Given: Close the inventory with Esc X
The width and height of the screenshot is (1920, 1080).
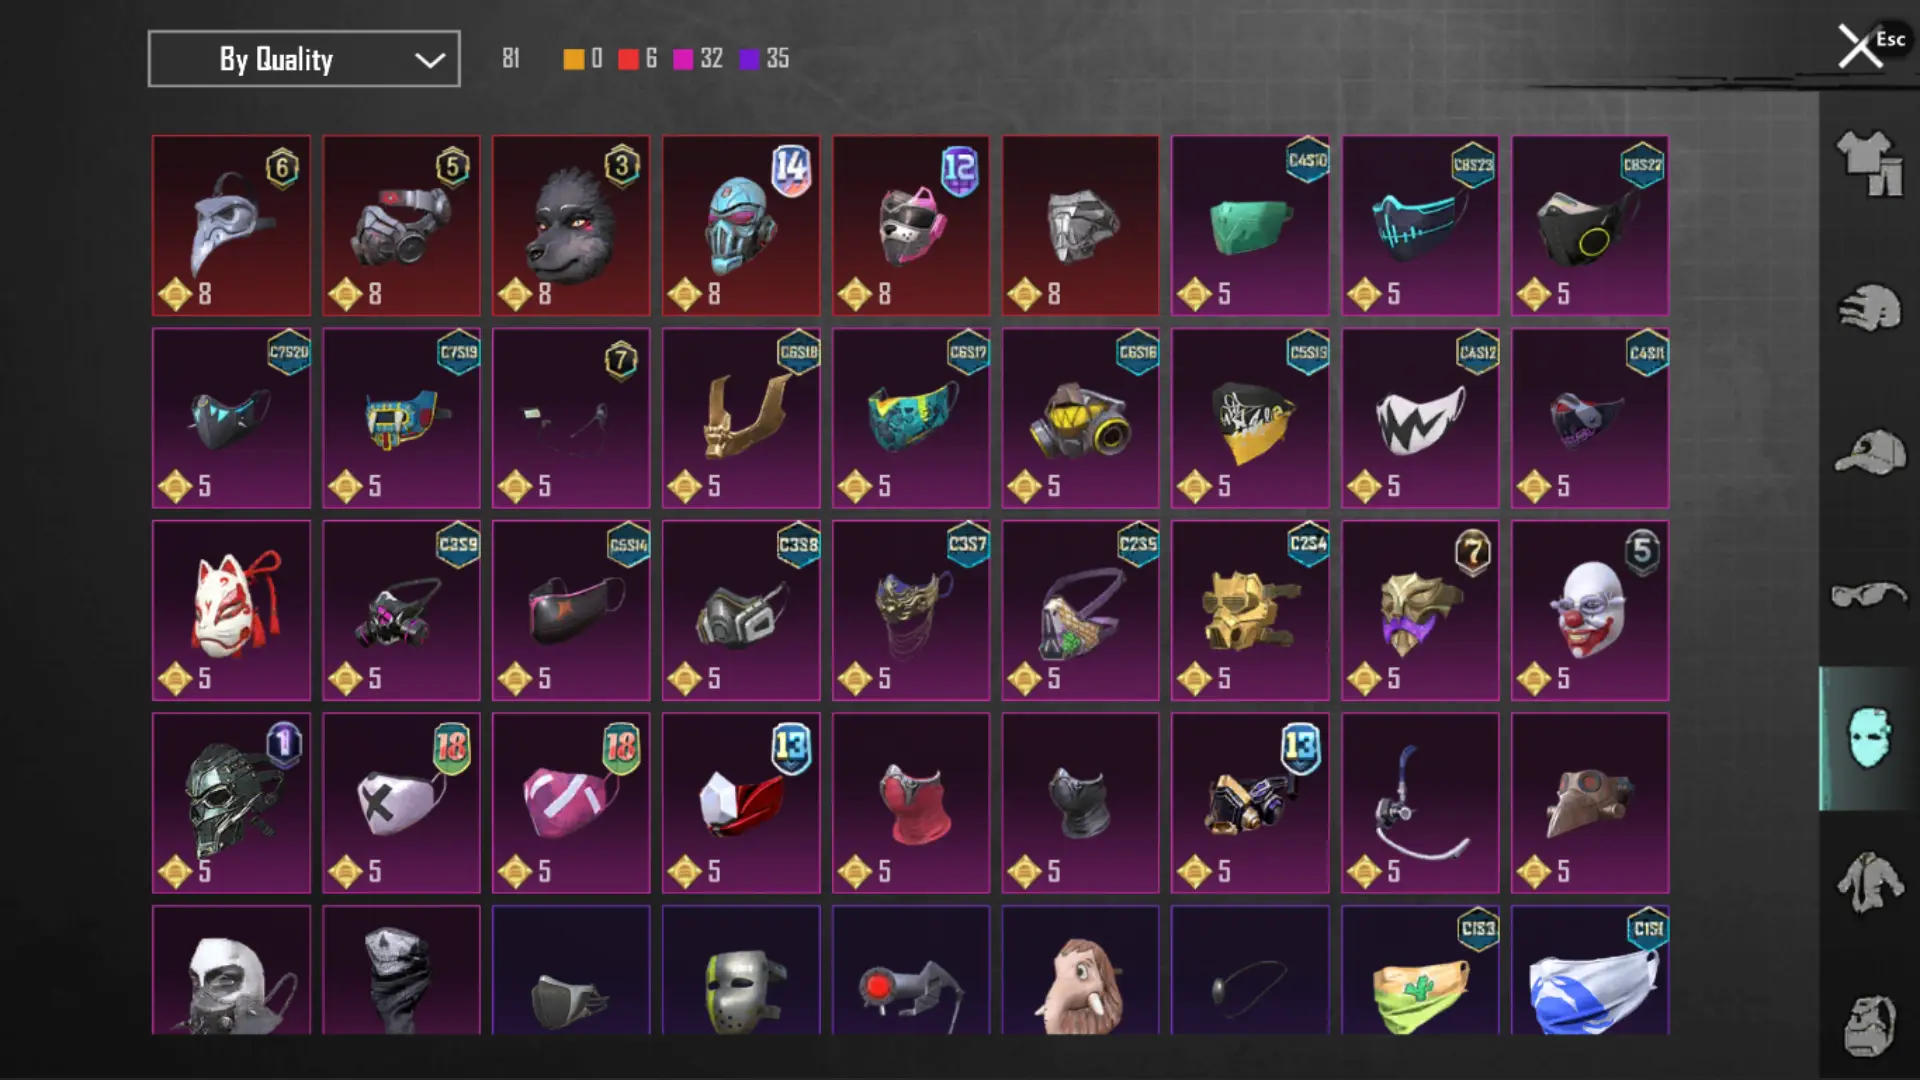Looking at the screenshot, I should click(x=1861, y=46).
